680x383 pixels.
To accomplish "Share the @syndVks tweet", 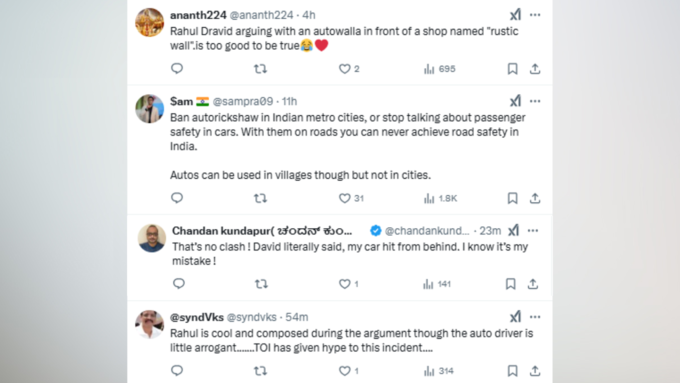I will coord(535,371).
